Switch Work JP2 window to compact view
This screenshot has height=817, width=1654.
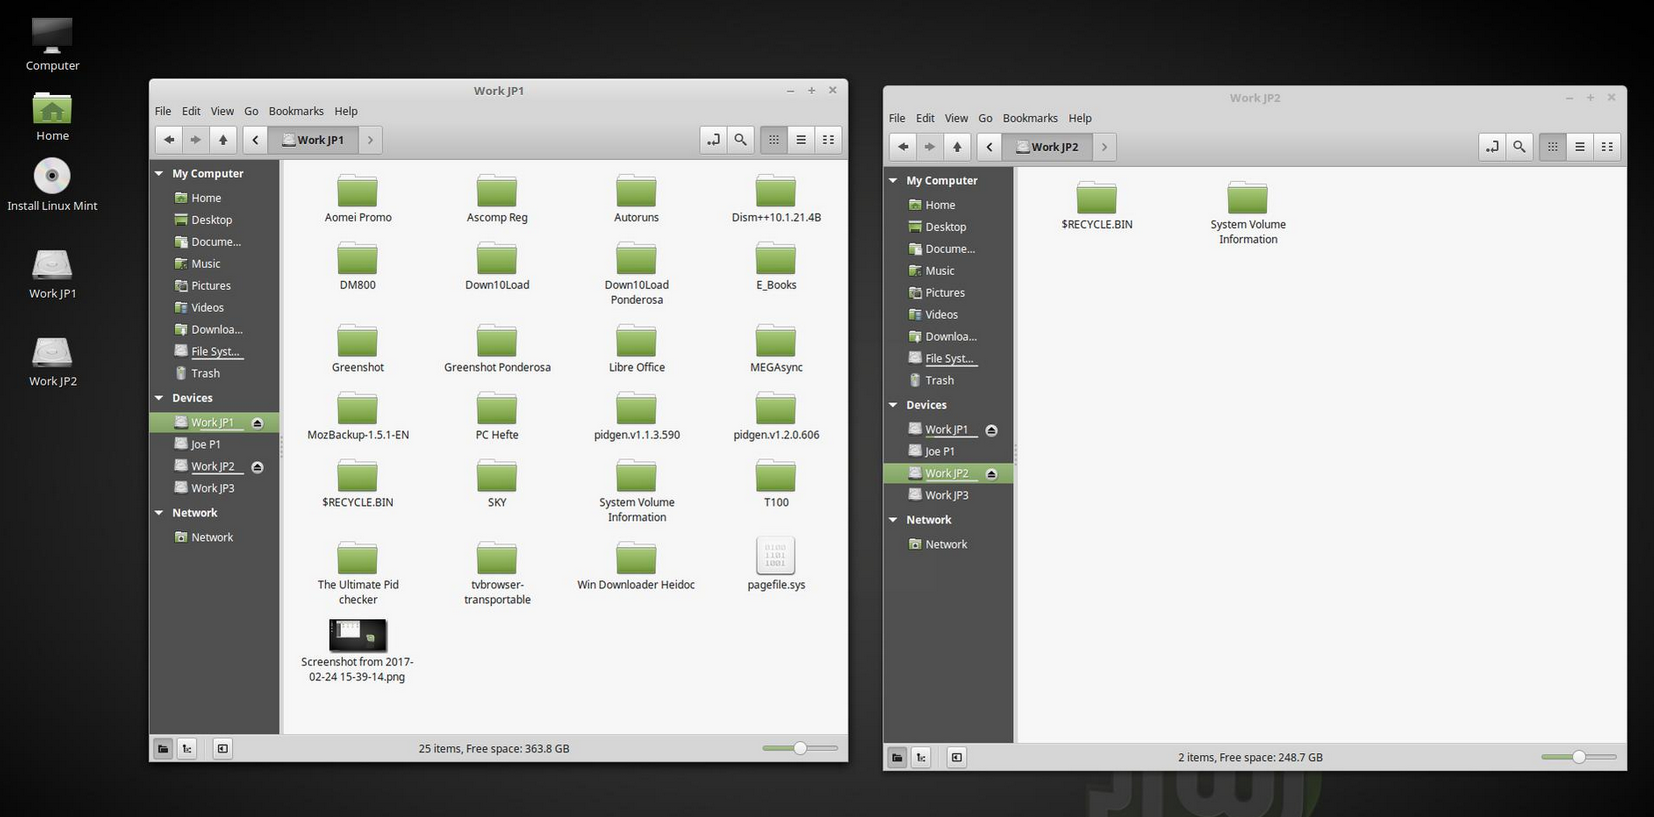(1607, 147)
